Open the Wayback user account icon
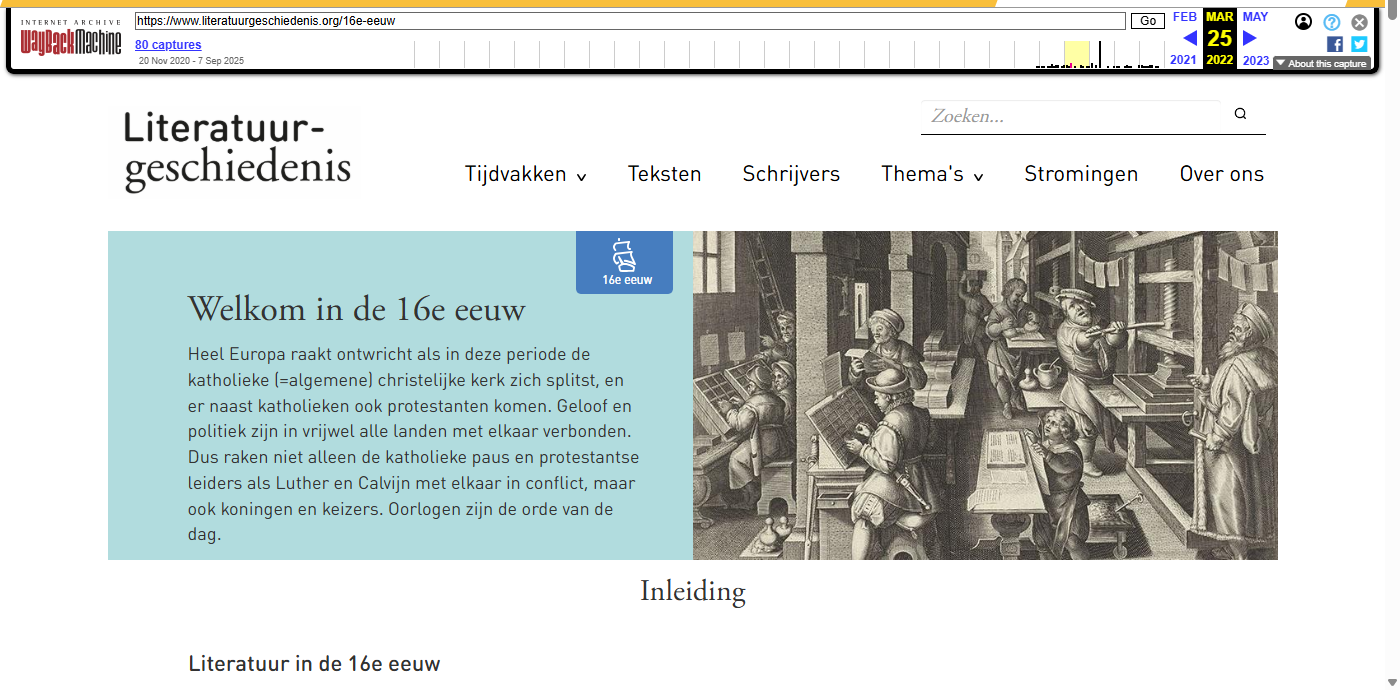Image resolution: width=1400 pixels, height=690 pixels. [x=1303, y=22]
